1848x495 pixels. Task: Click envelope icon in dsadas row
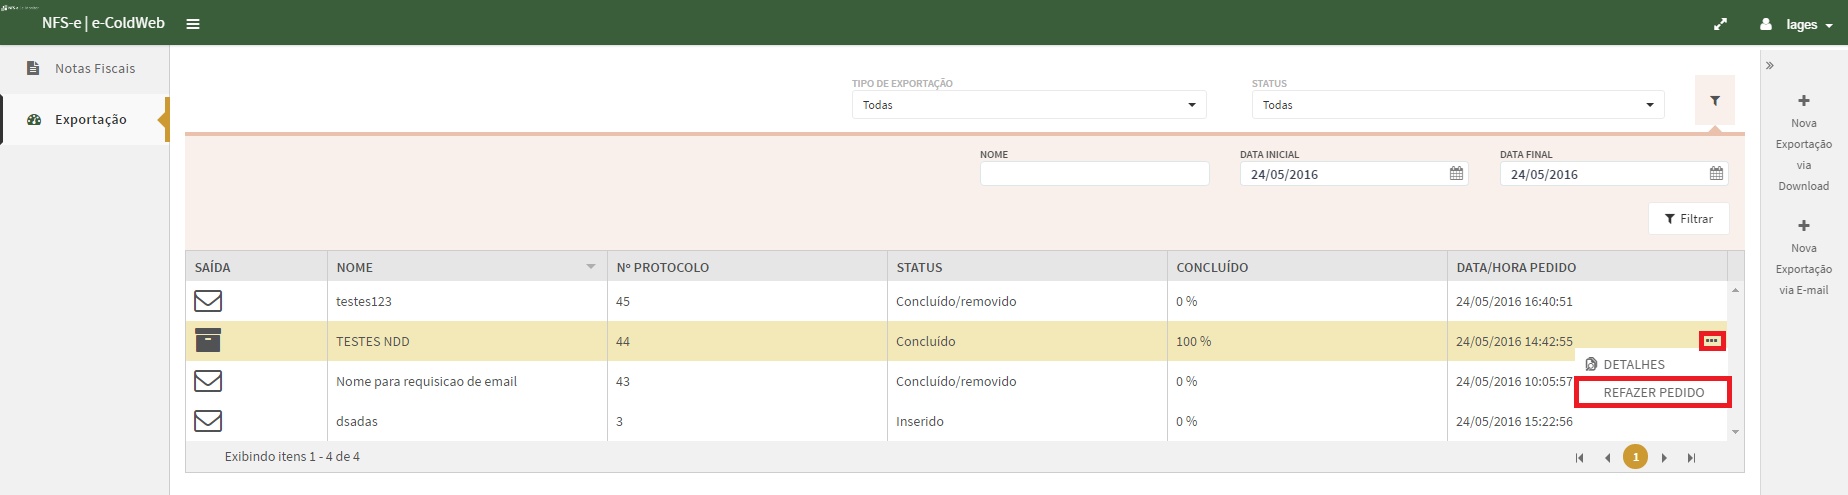[x=208, y=421]
